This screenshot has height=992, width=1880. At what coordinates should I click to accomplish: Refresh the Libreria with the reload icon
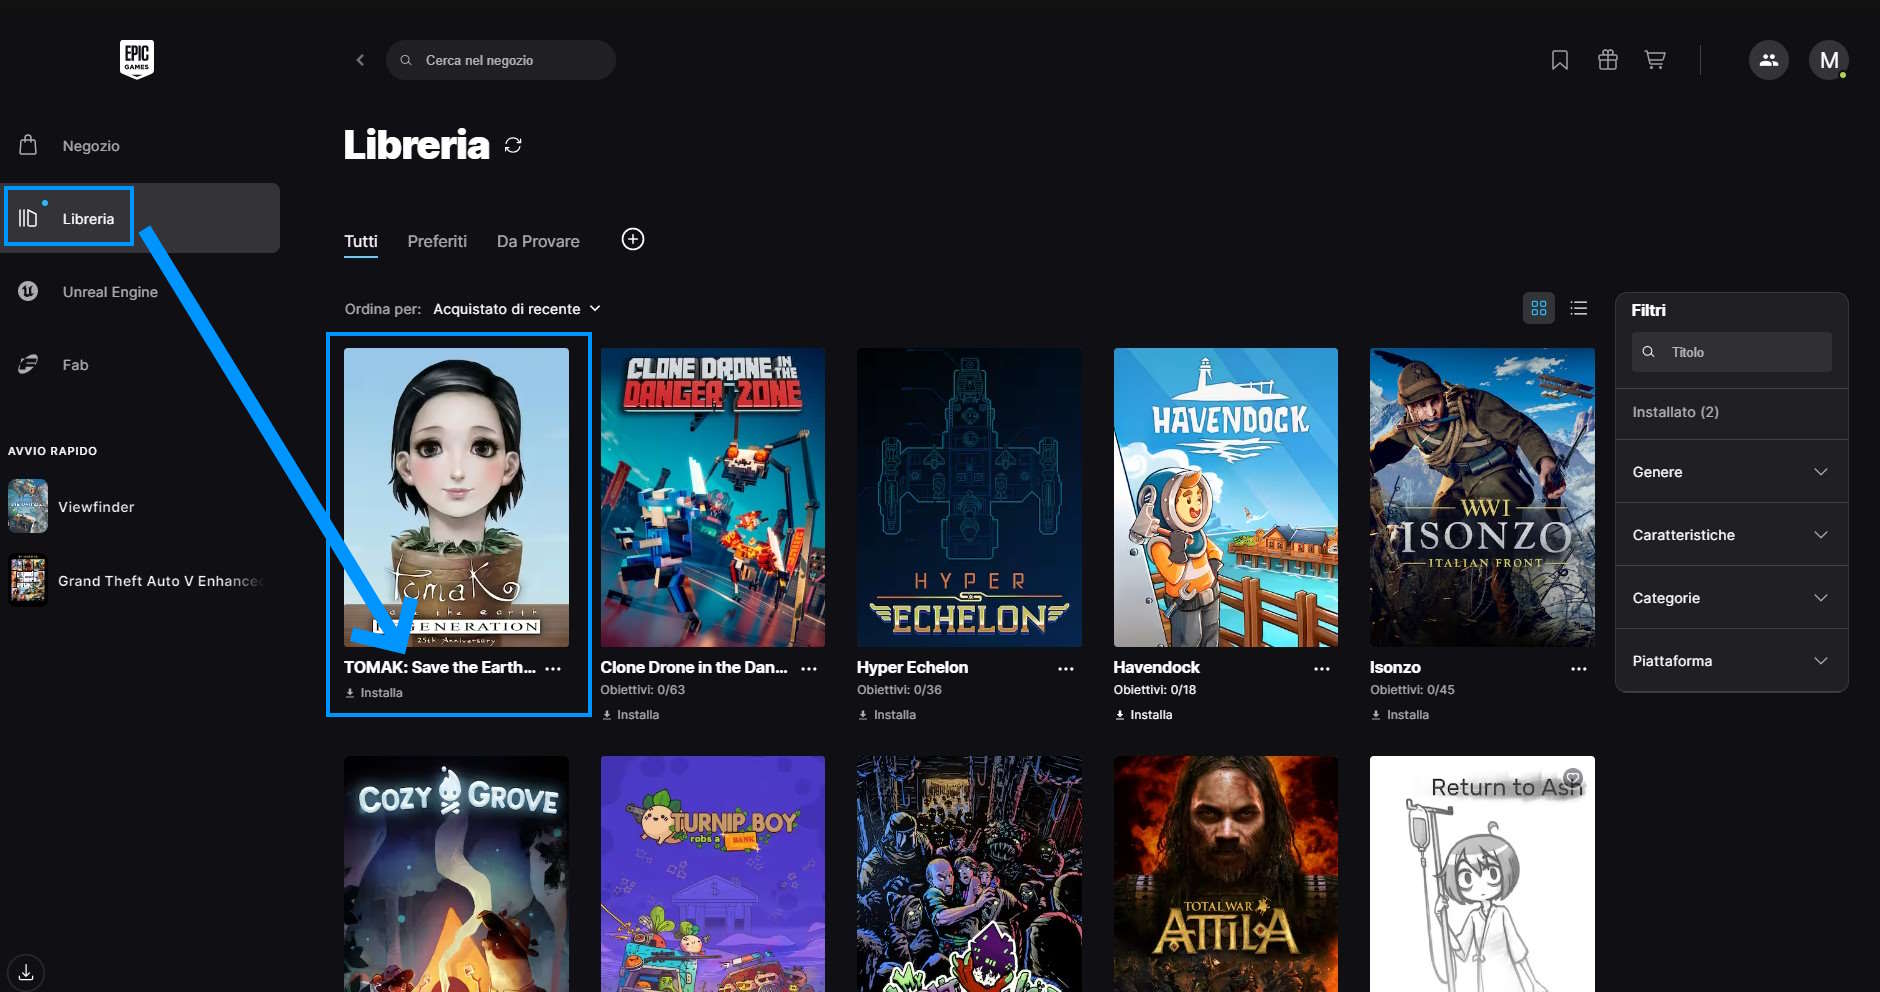(513, 146)
